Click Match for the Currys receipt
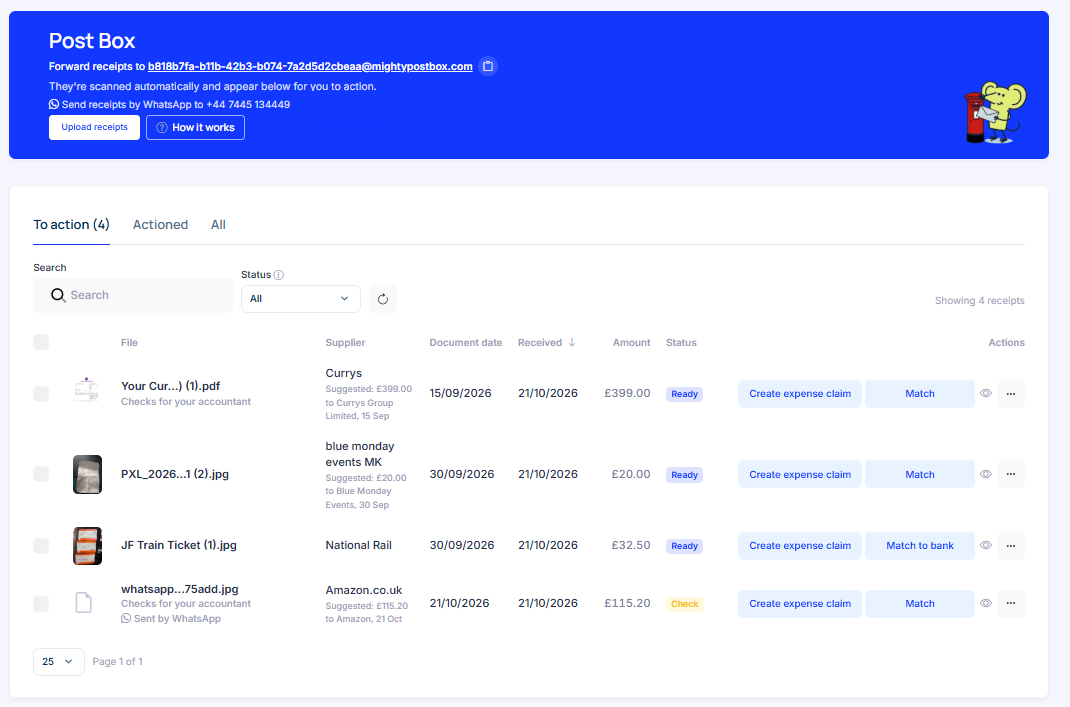This screenshot has width=1070, height=707. point(920,394)
